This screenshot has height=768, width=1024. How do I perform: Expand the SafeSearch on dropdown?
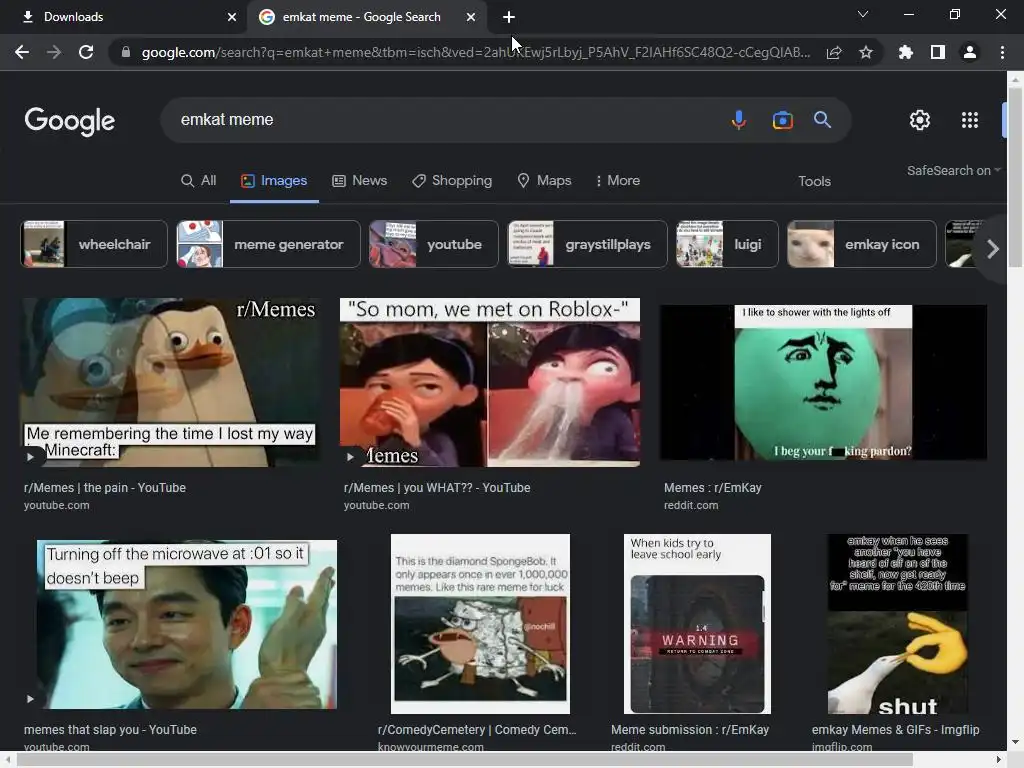[x=953, y=170]
